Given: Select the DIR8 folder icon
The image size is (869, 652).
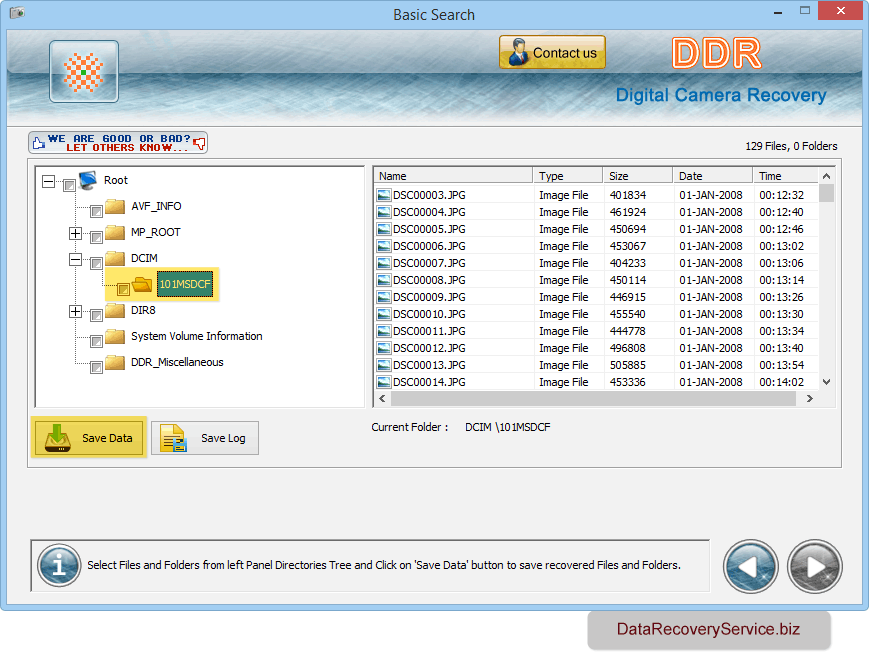Looking at the screenshot, I should coord(115,310).
